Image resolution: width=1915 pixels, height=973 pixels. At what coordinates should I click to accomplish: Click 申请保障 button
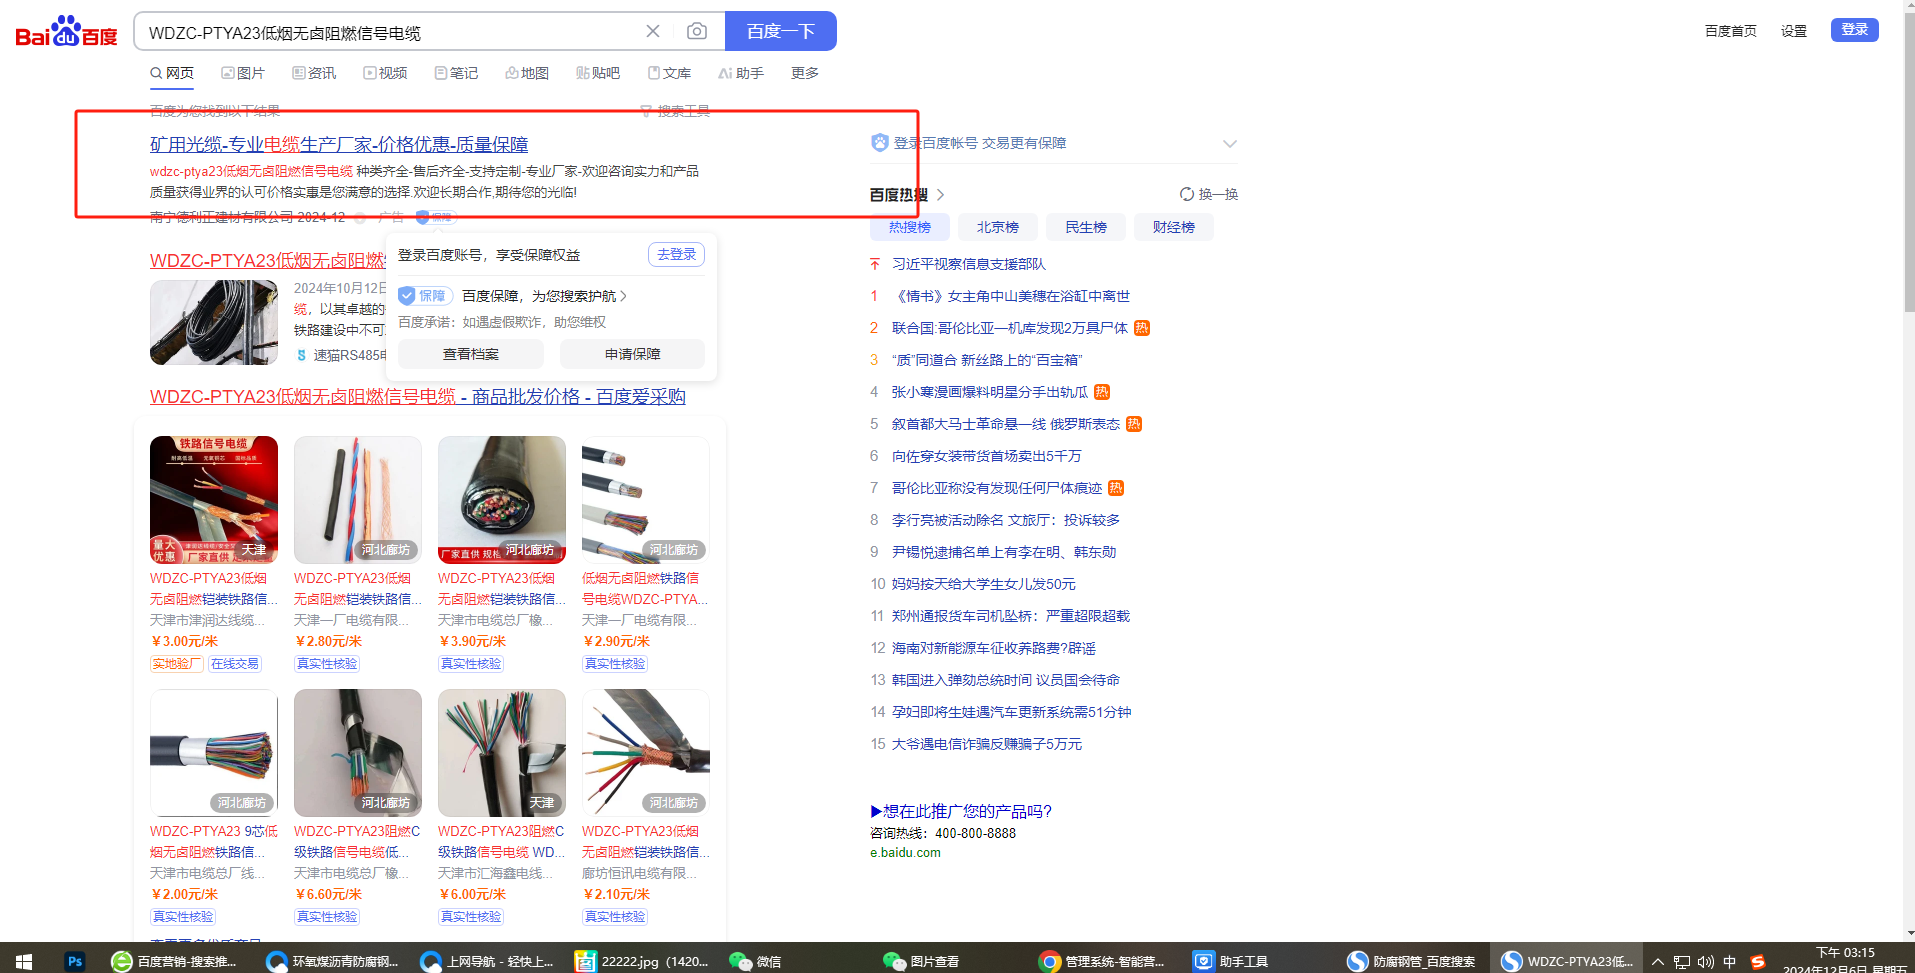click(632, 354)
